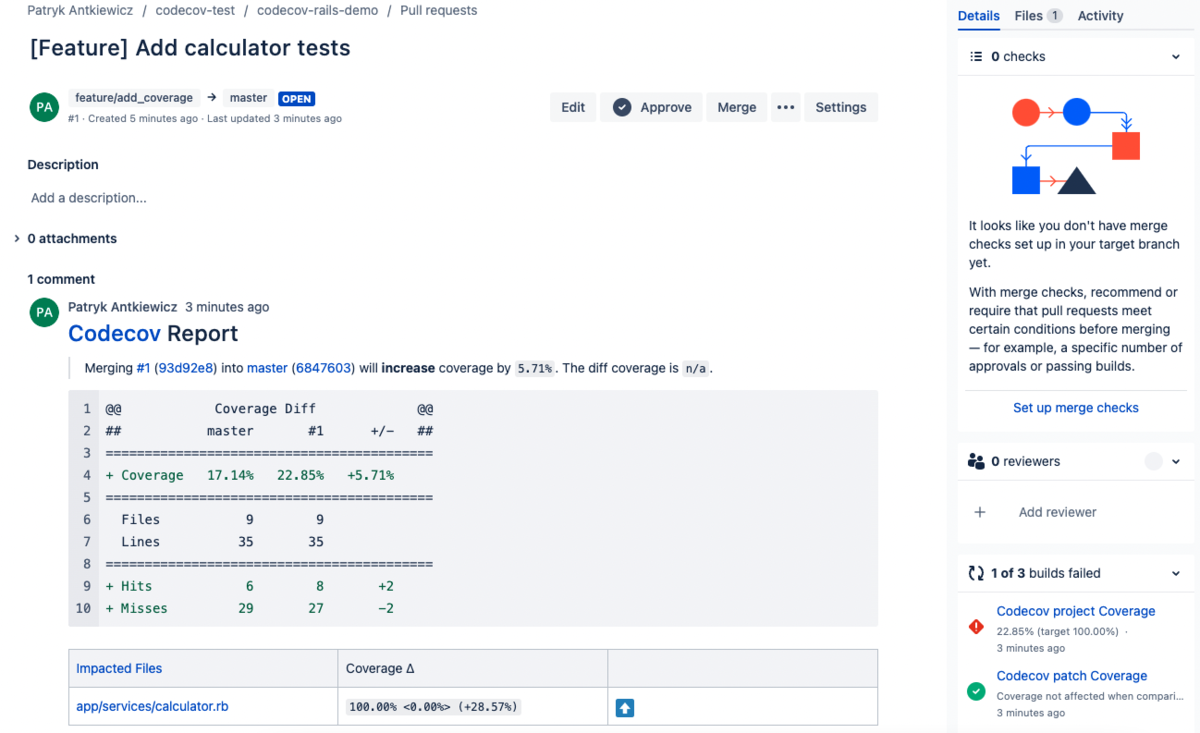Open the master branch link in comment
Viewport: 1200px width, 733px height.
tap(267, 368)
